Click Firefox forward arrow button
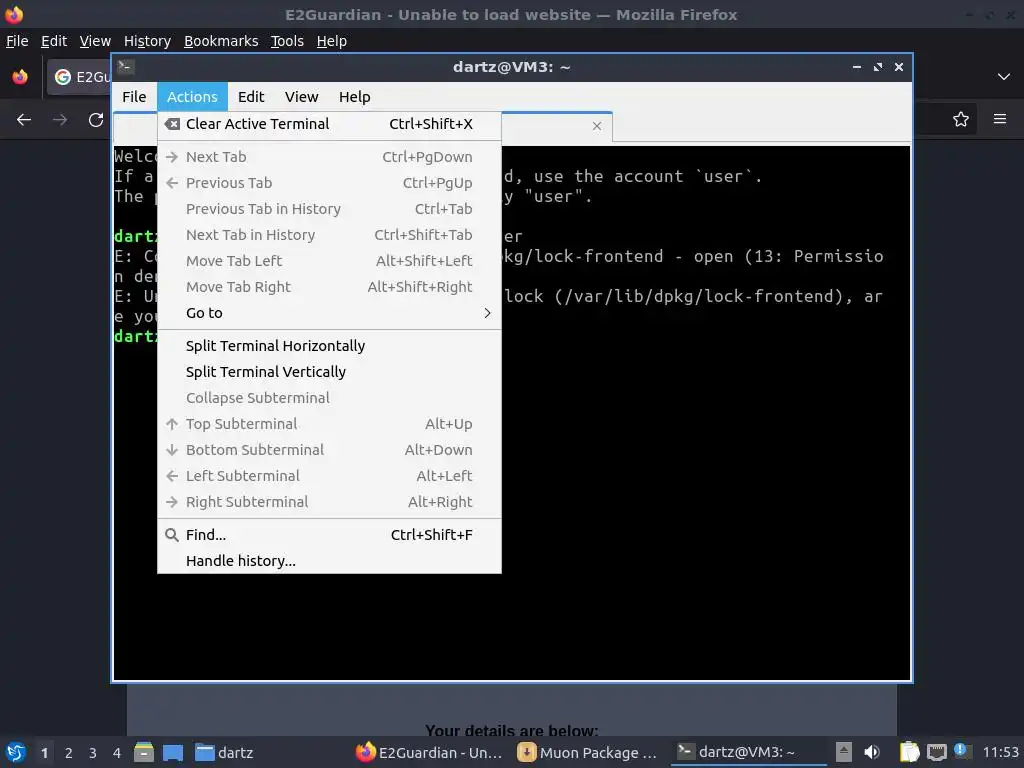 coord(60,120)
